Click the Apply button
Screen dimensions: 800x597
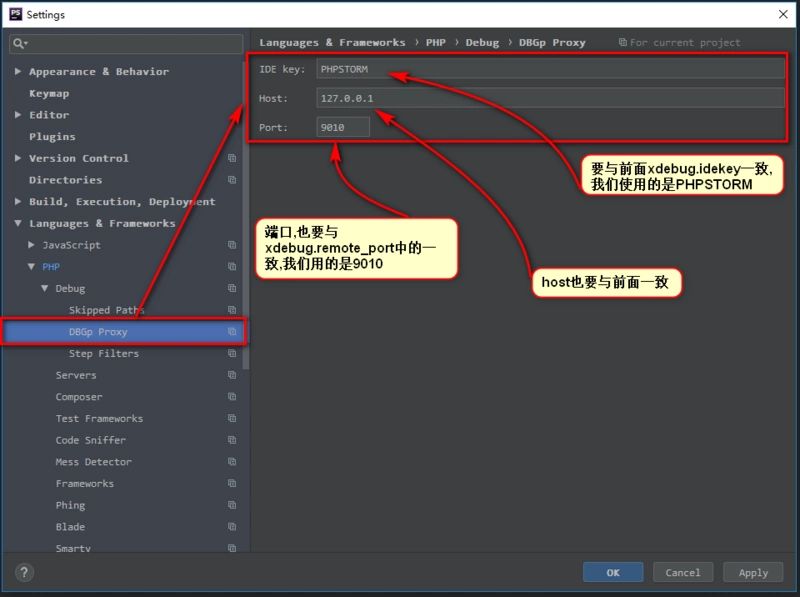(753, 572)
